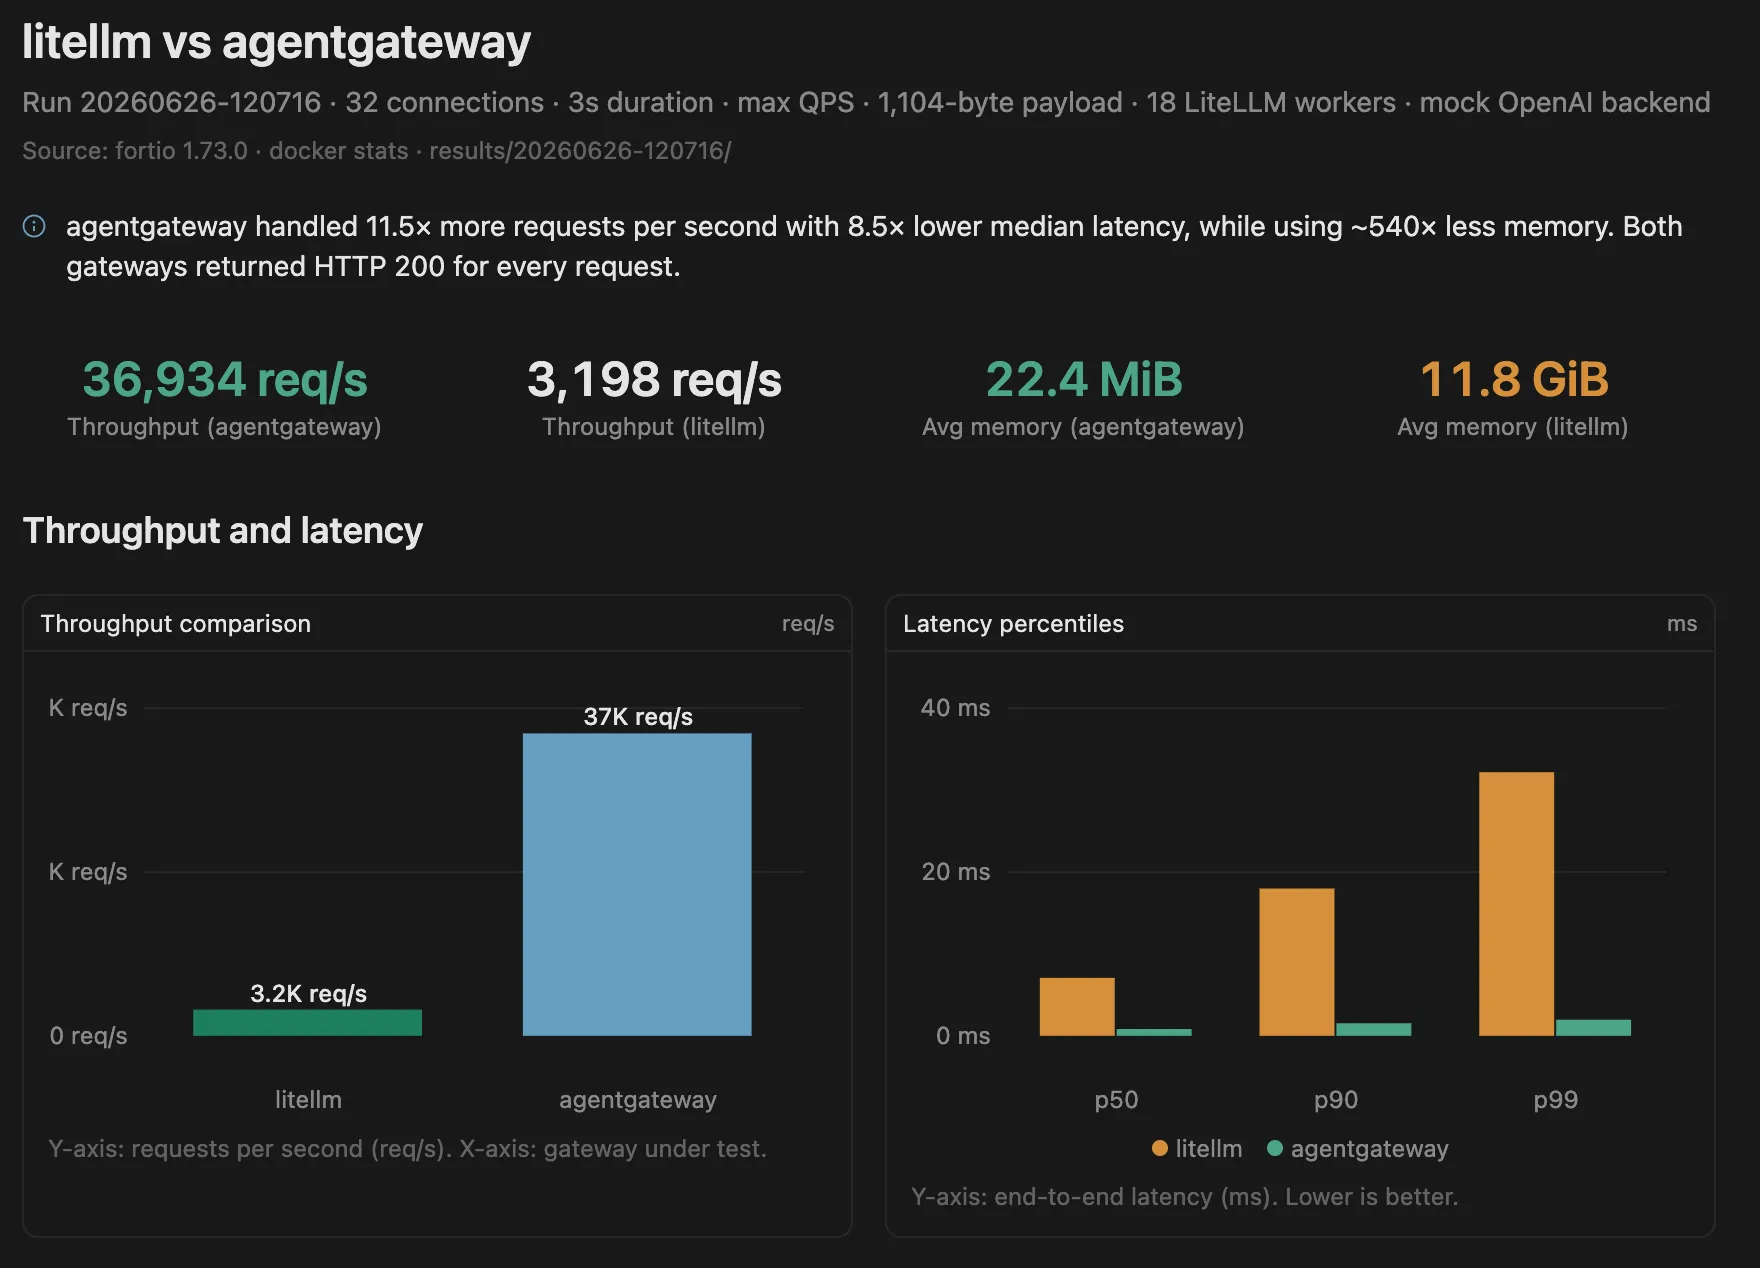Click the "p99" axis label
1760x1268 pixels.
coord(1556,1100)
